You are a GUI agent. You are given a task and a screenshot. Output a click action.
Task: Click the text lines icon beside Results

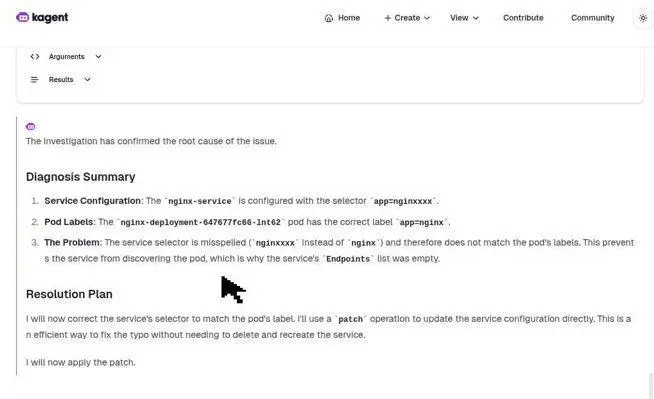tap(35, 79)
